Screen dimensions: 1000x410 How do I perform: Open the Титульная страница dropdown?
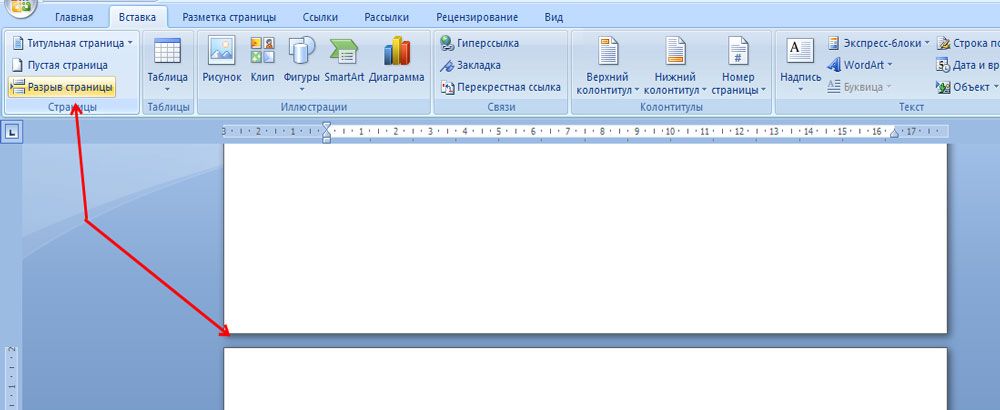(x=72, y=43)
